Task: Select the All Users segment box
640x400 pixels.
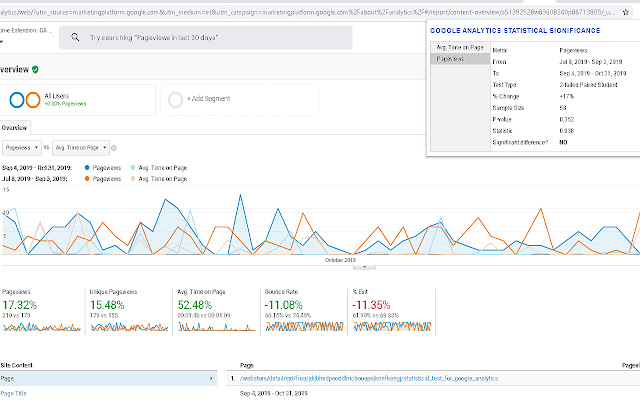Action: click(x=78, y=100)
